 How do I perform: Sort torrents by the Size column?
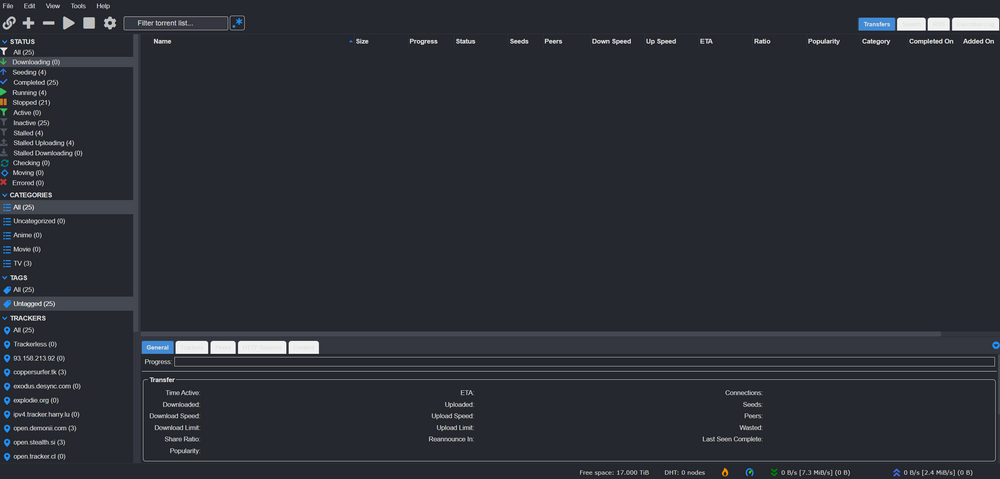(362, 41)
